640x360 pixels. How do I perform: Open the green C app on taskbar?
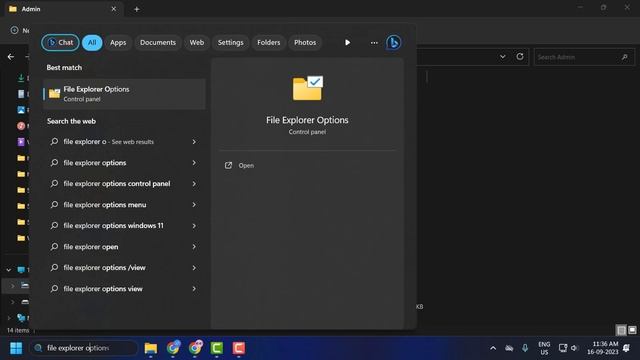217,348
